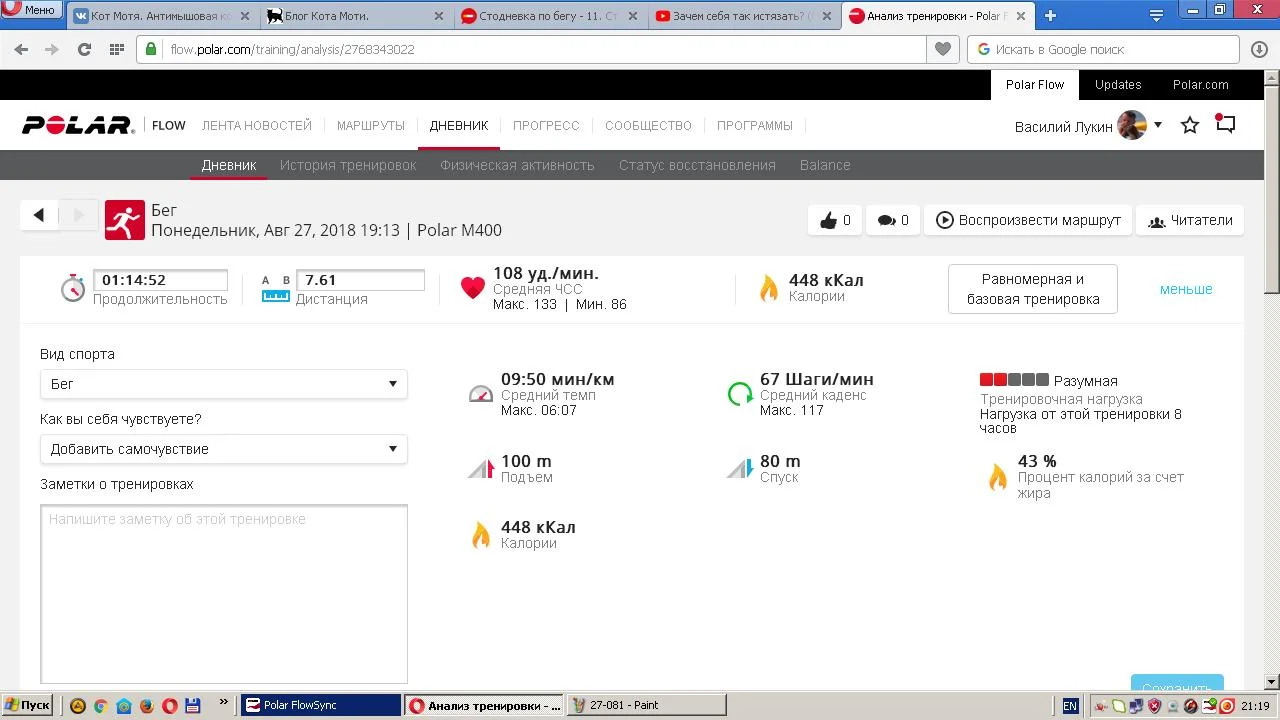Screen dimensions: 1280x720
Task: Click the Polar logo
Action: point(78,126)
